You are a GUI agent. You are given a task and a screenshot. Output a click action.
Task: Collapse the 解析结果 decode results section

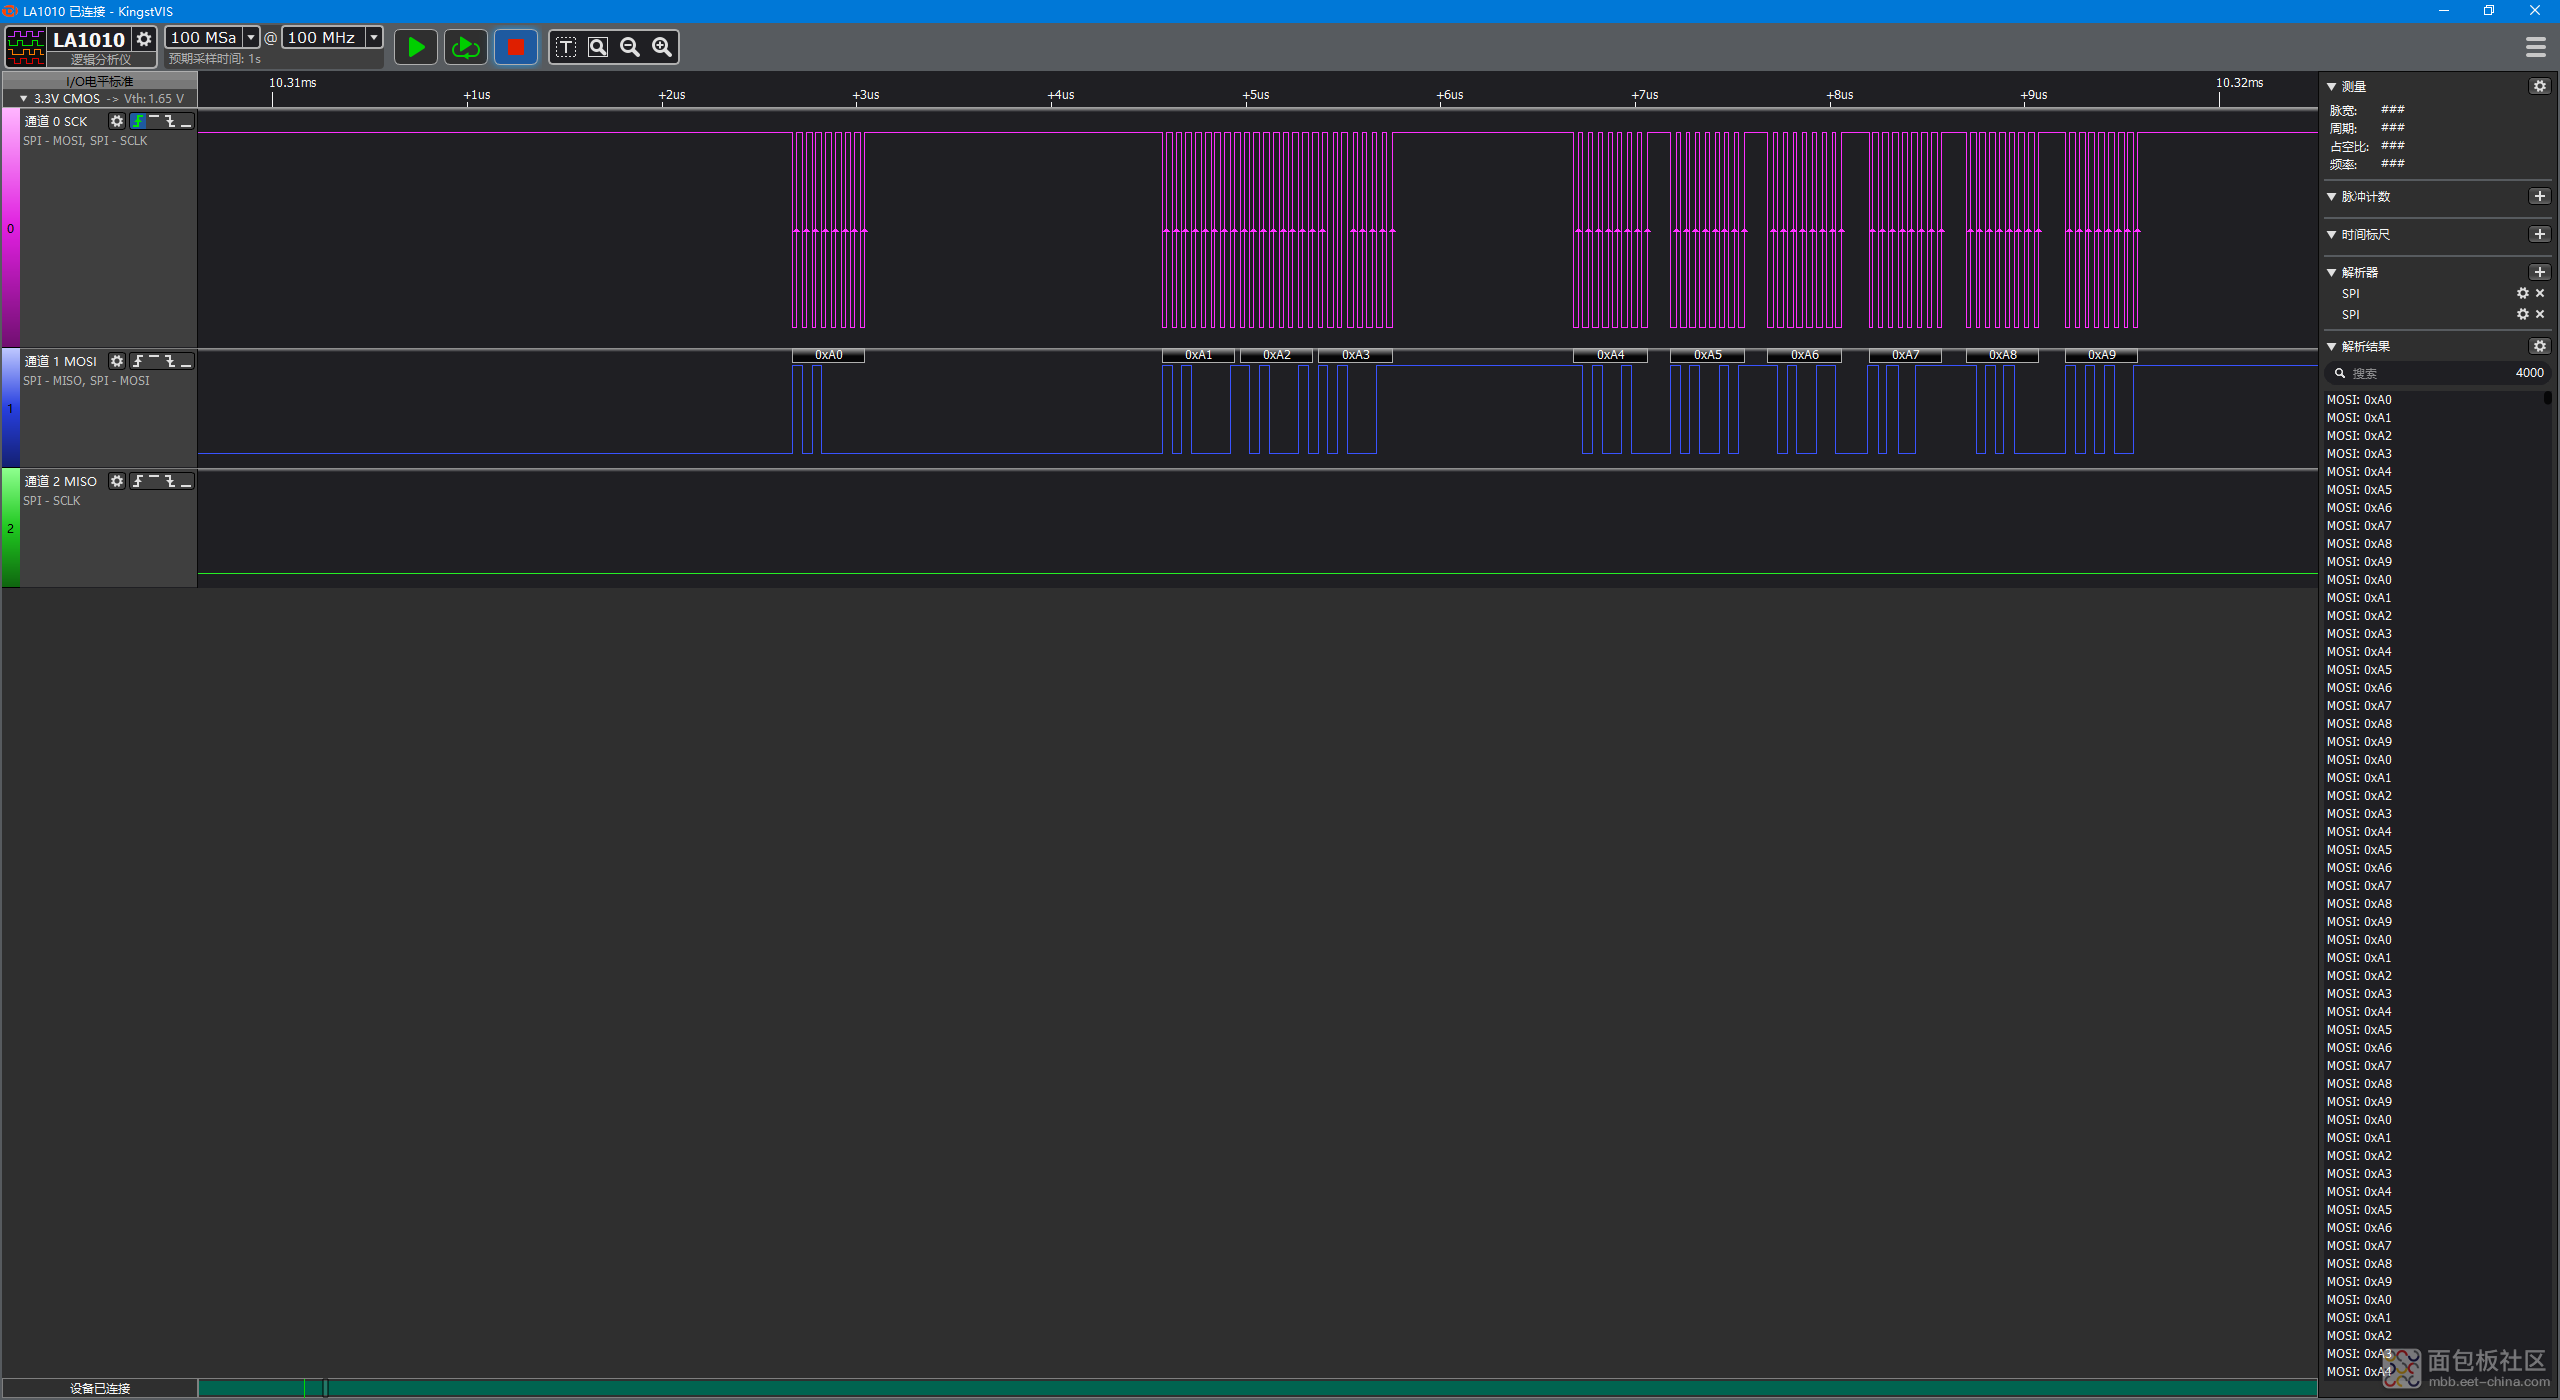click(x=2332, y=347)
